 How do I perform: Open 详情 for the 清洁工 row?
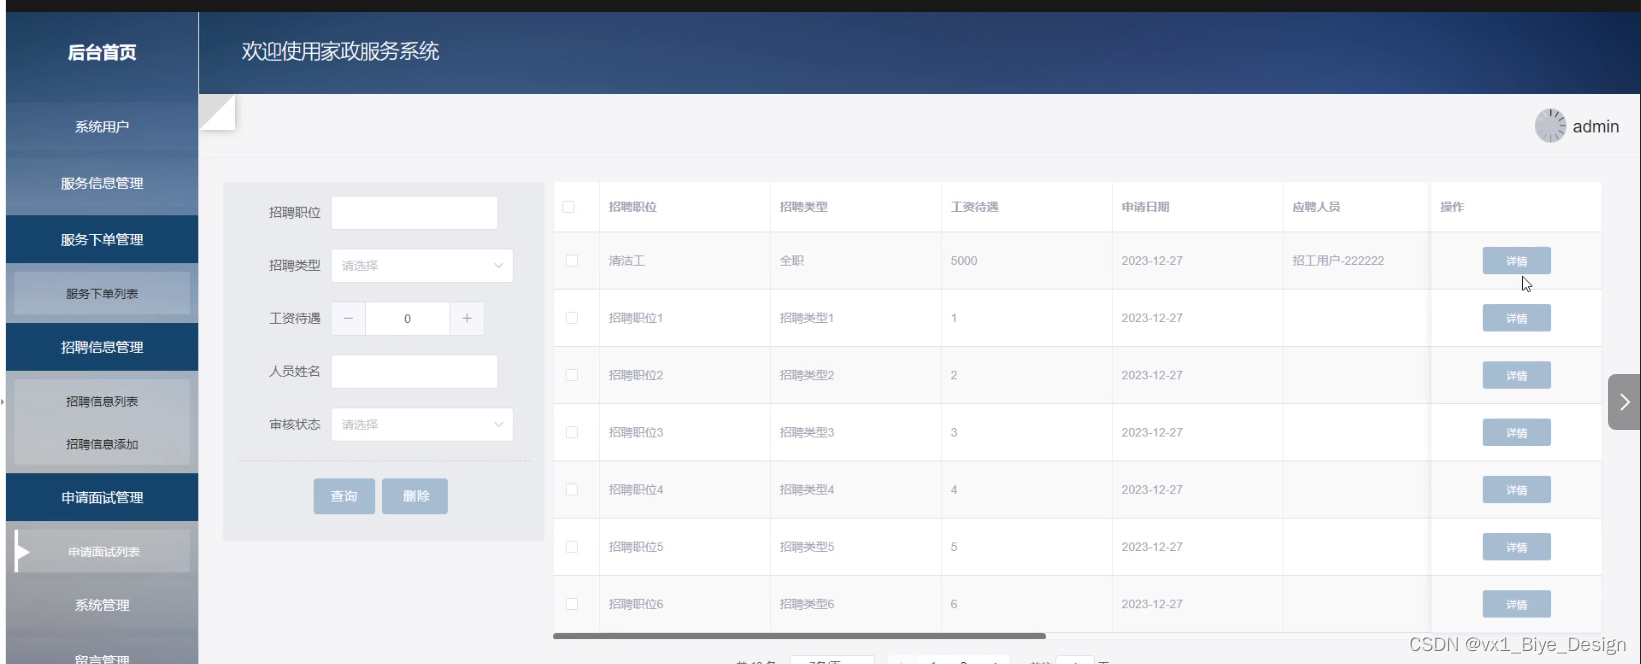pyautogui.click(x=1516, y=261)
